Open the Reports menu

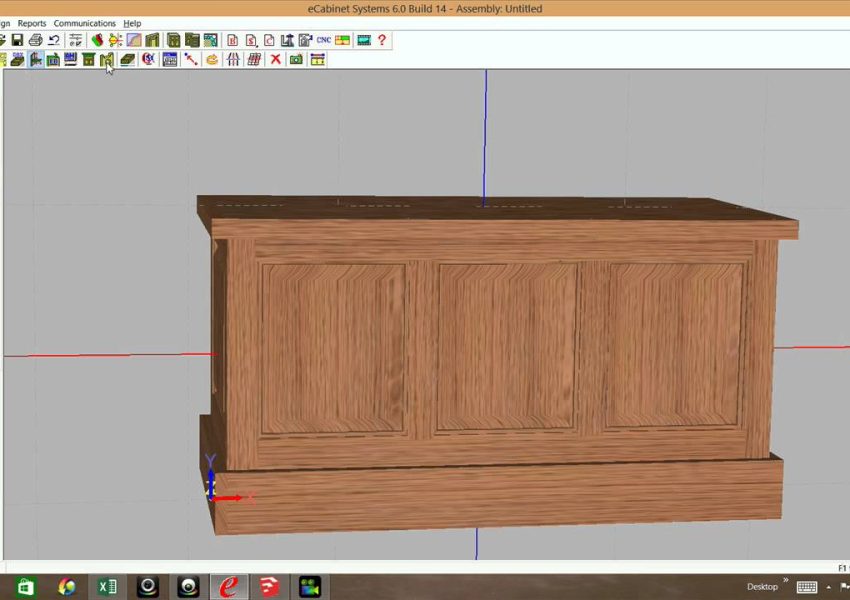(32, 23)
